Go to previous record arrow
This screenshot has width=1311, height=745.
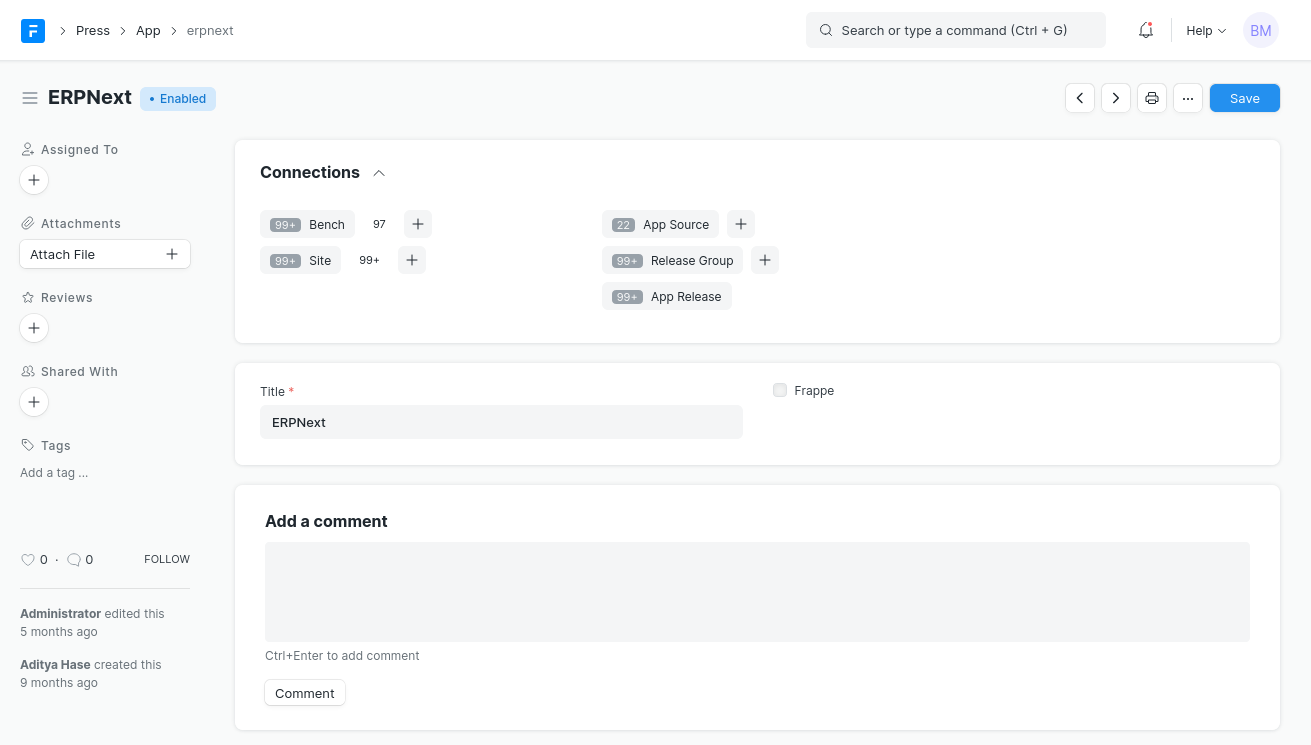tap(1080, 98)
